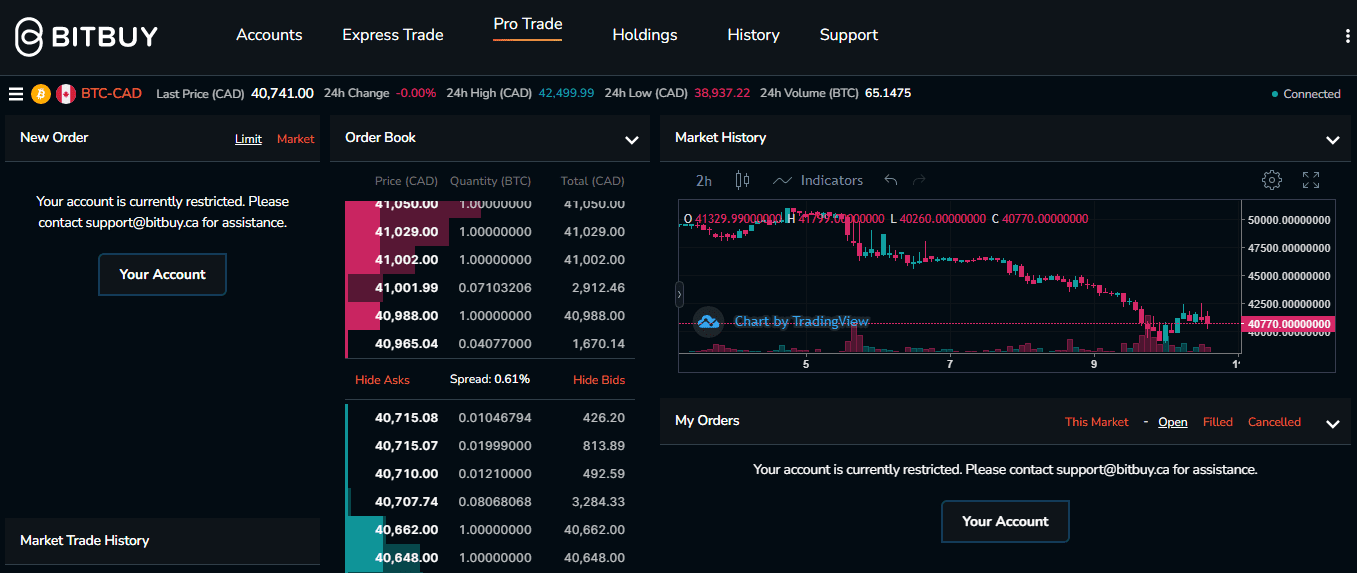Click the Canadian flag icon

click(x=66, y=94)
